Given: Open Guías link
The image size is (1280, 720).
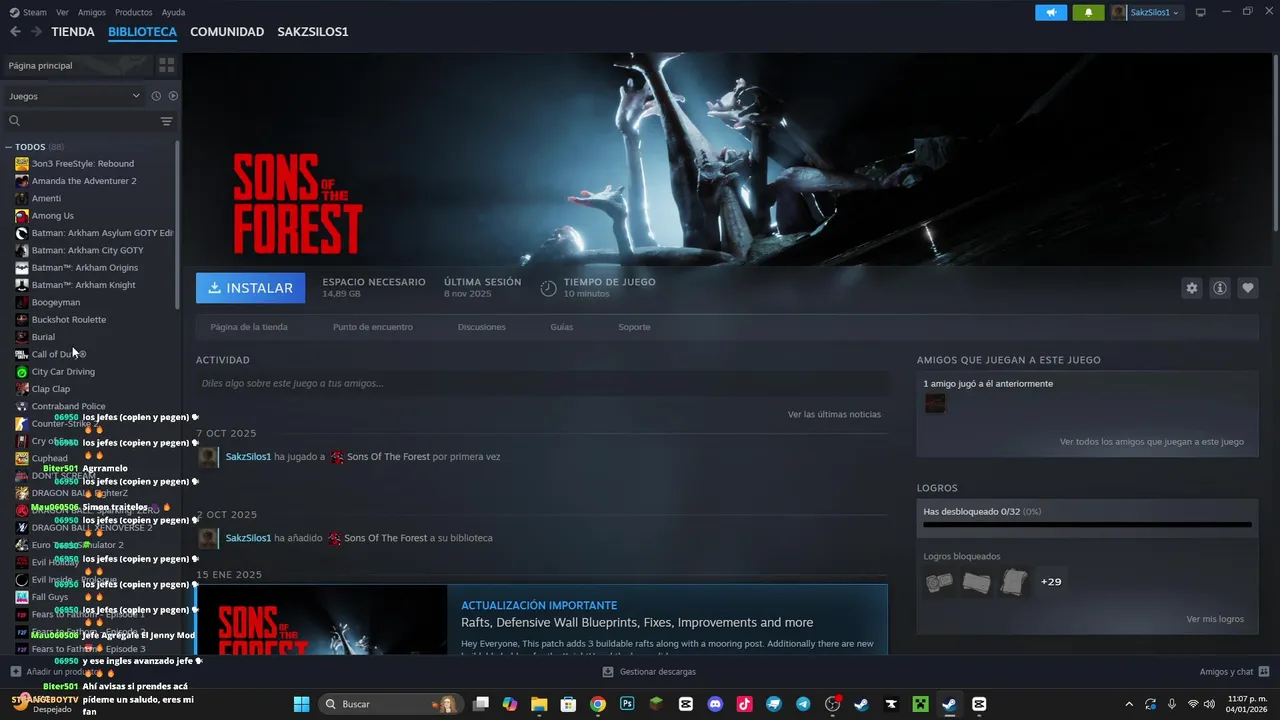Looking at the screenshot, I should (562, 327).
